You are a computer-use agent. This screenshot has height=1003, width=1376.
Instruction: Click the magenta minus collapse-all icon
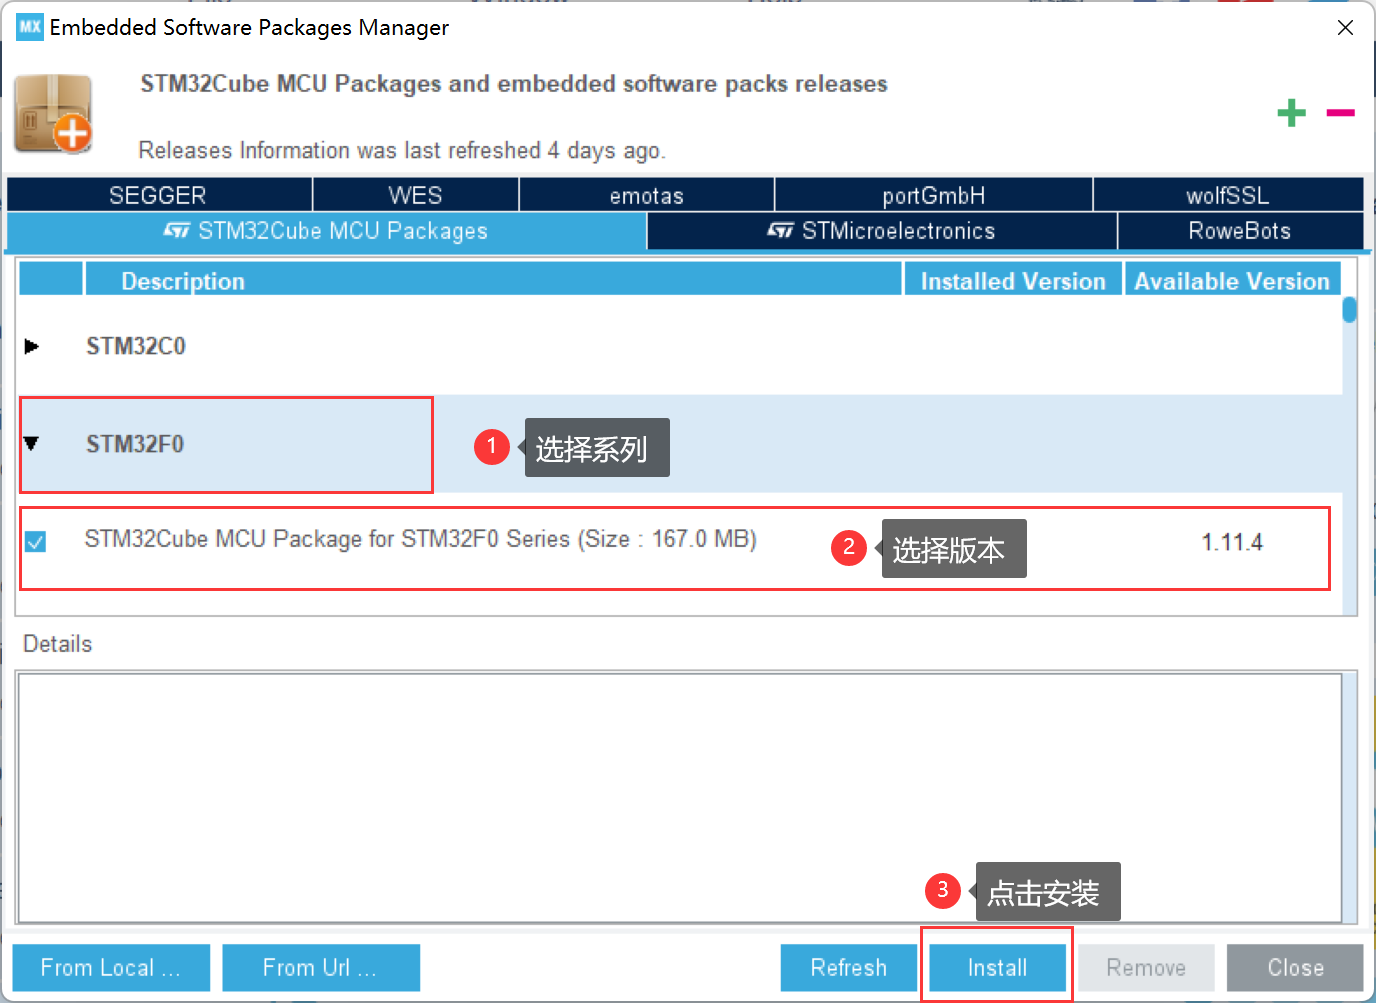pyautogui.click(x=1340, y=113)
